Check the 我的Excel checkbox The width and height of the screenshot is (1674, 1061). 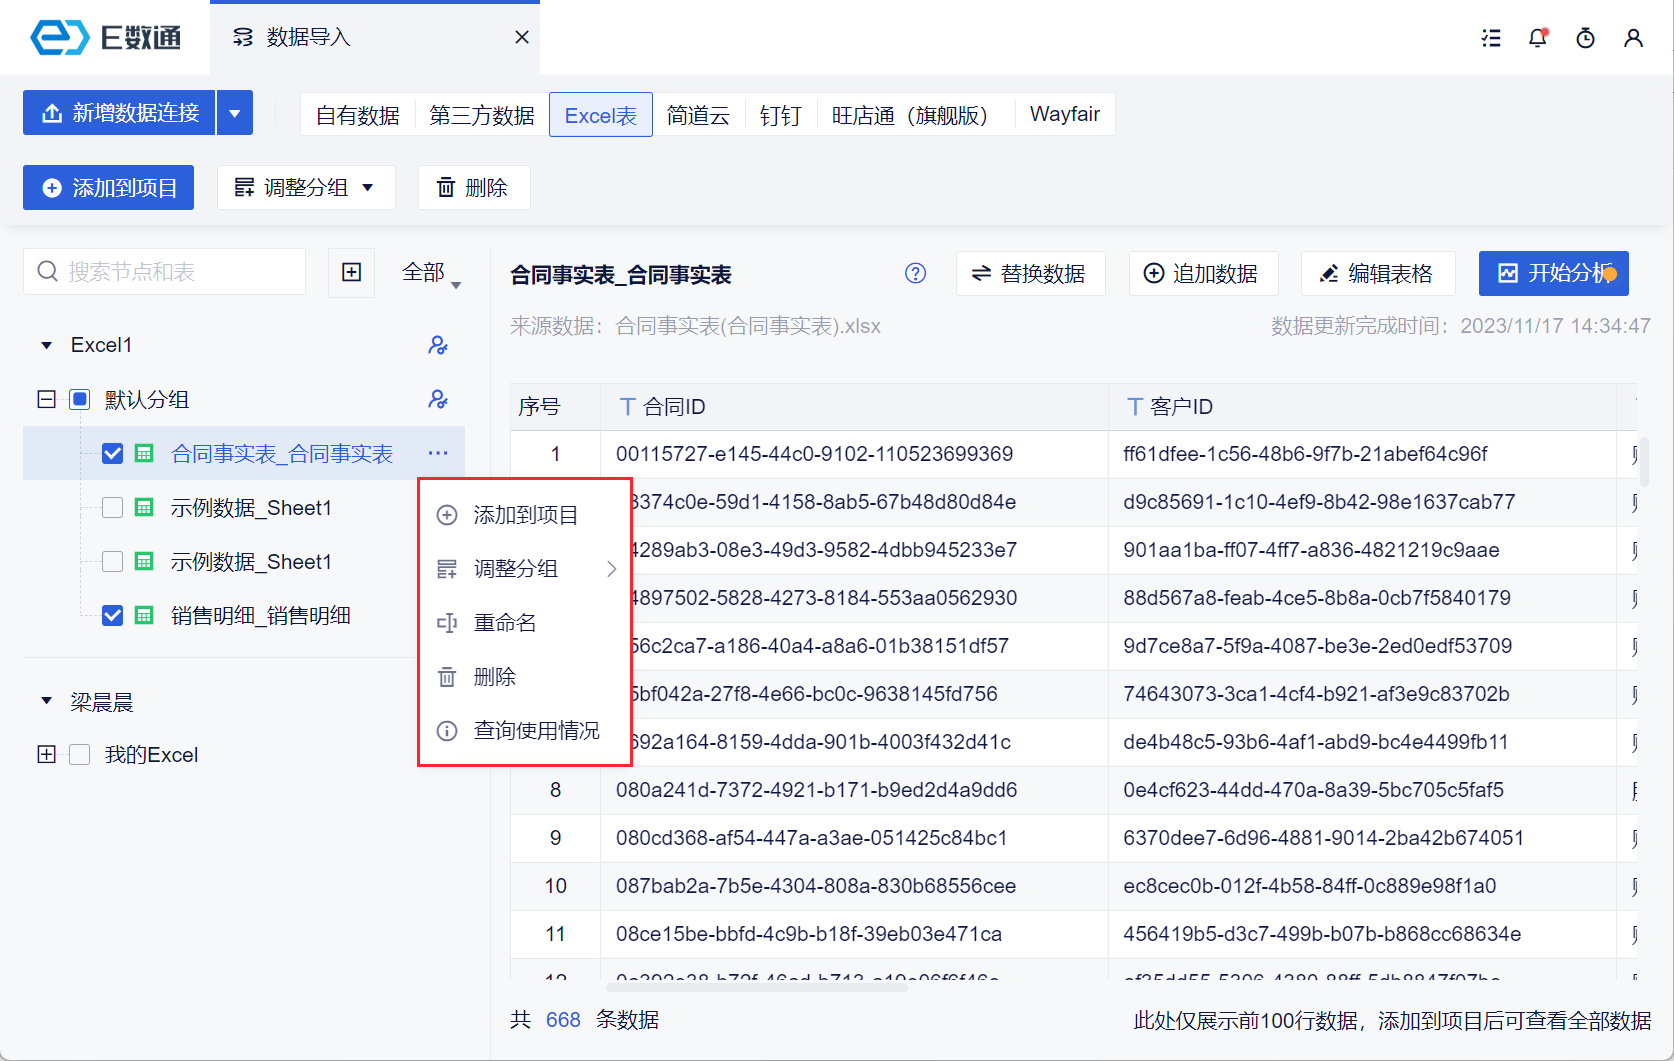tap(80, 754)
